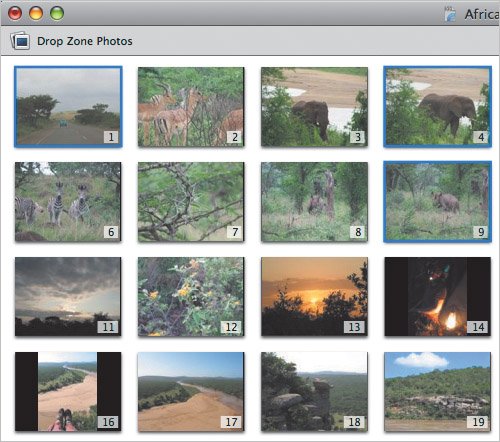Choose rock outcrop photo 18
The image size is (500, 442).
point(314,392)
